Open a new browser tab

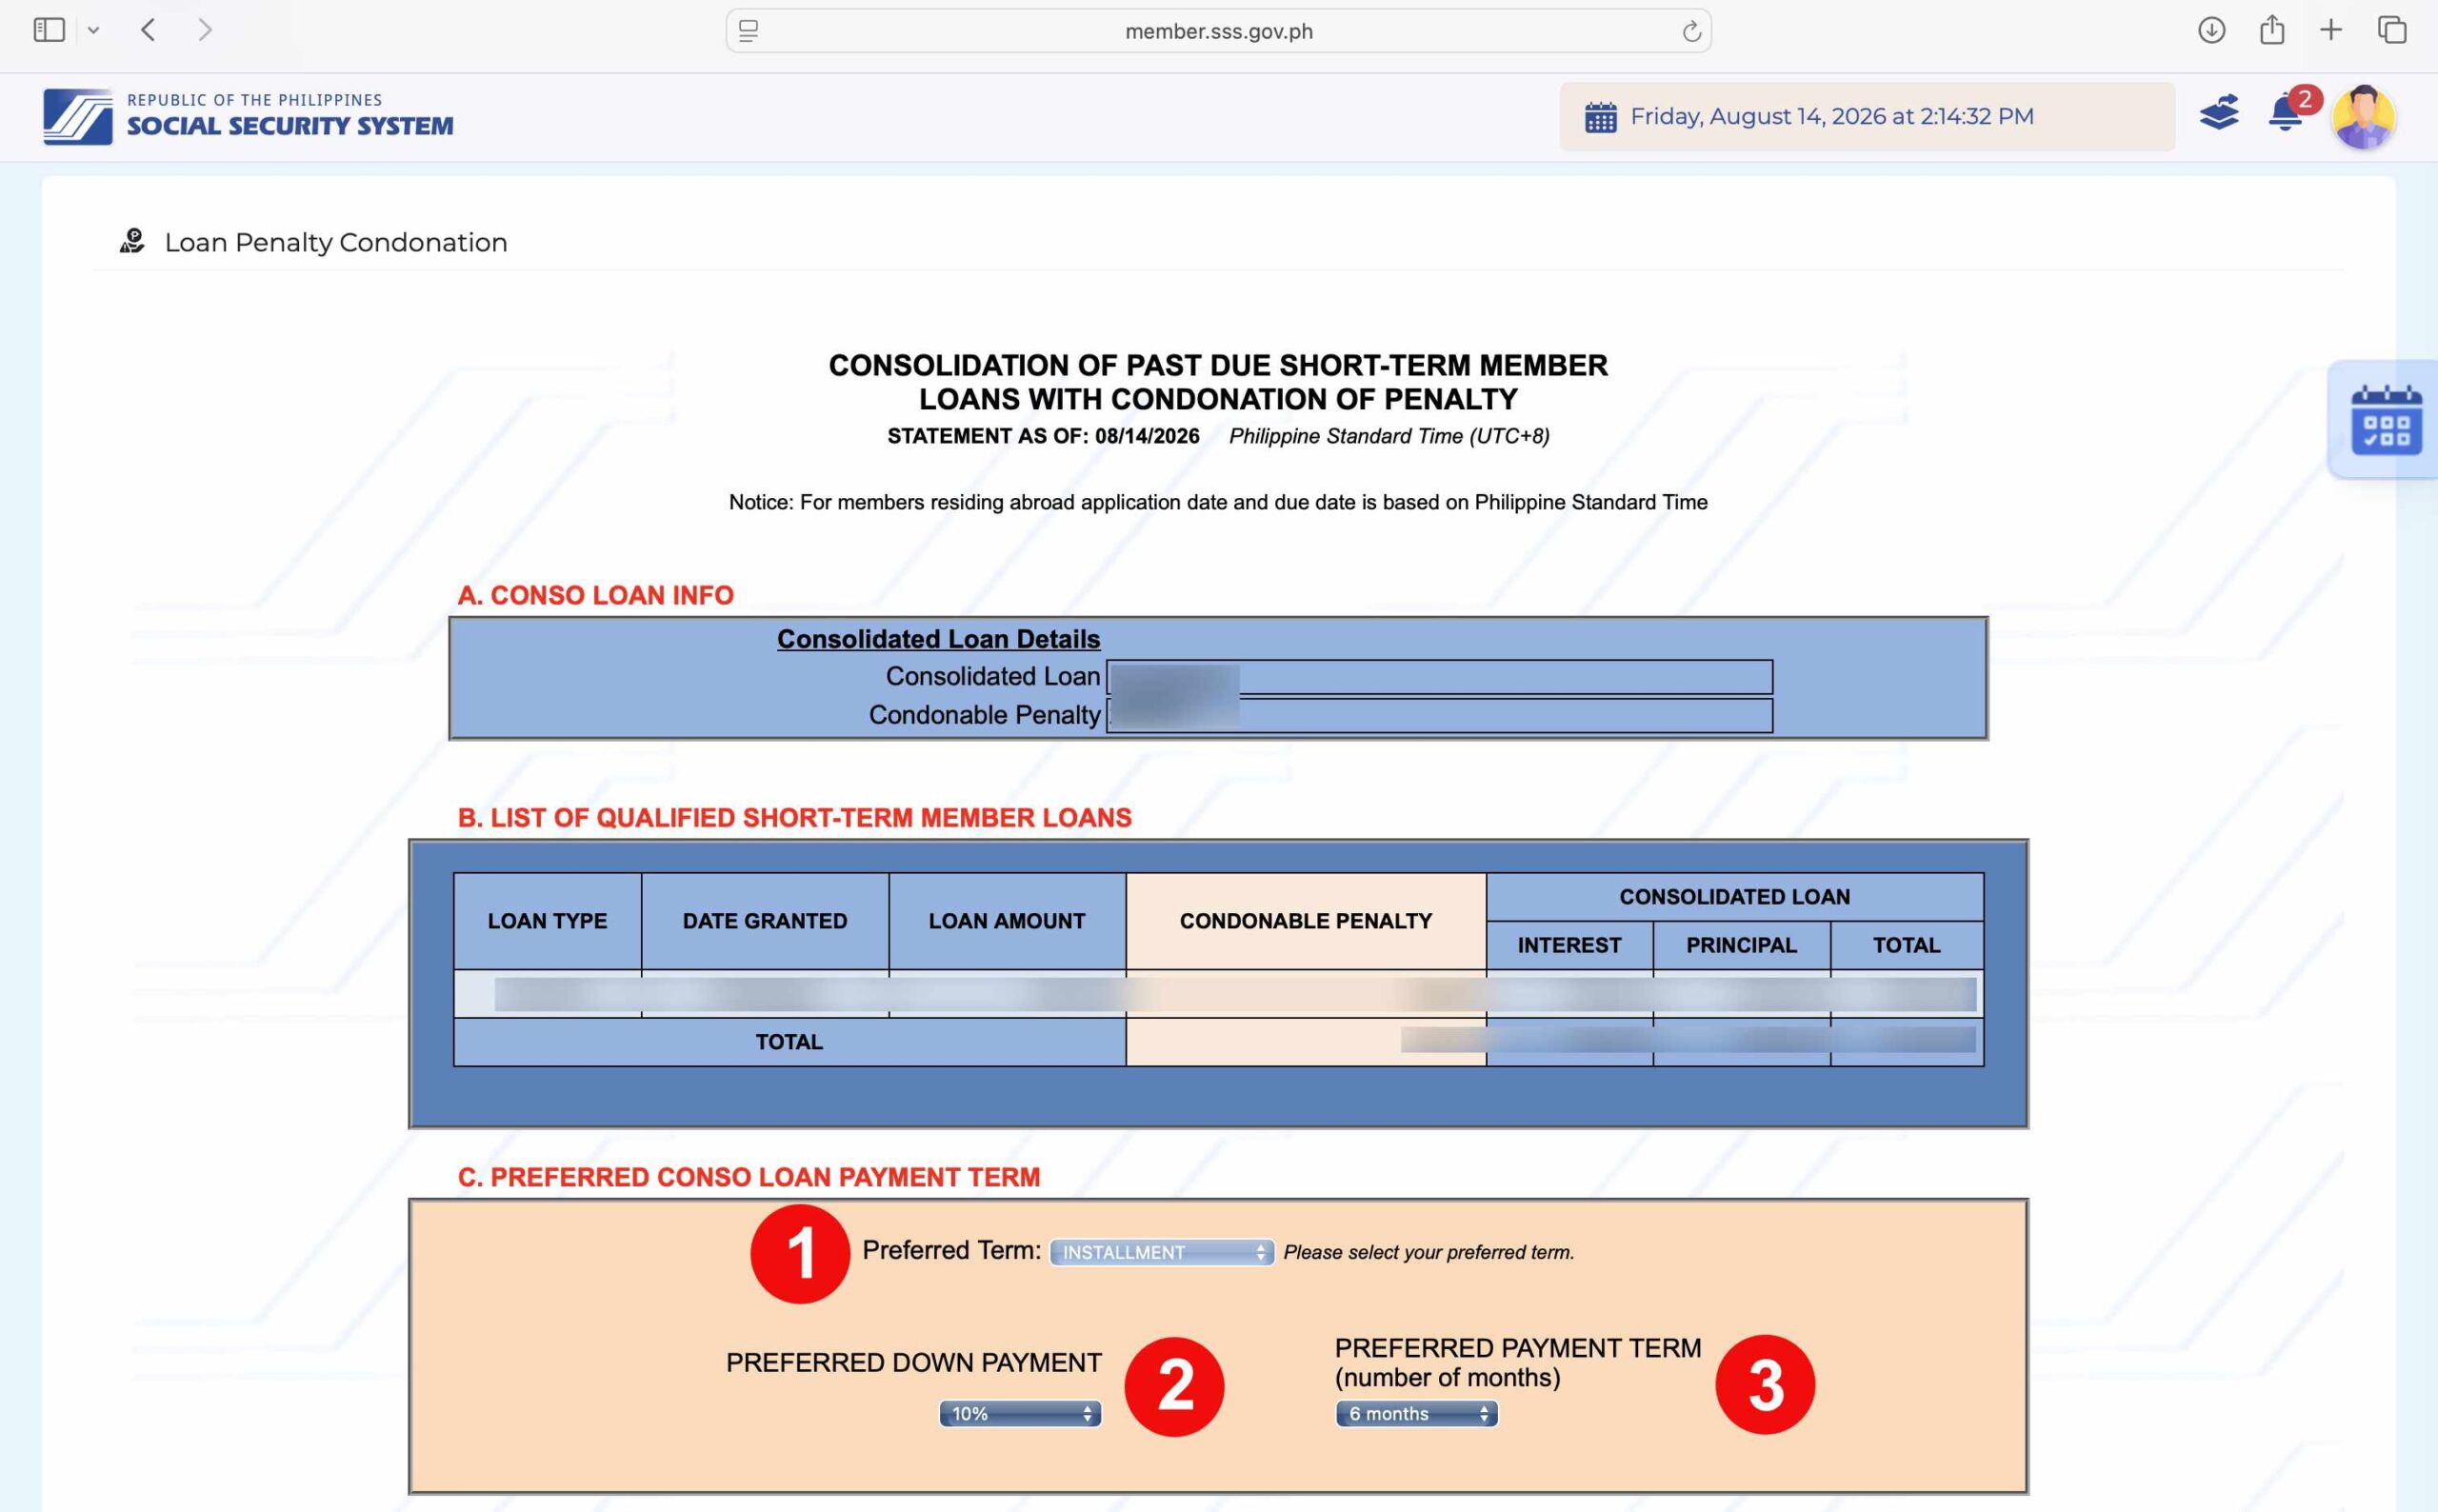click(2331, 30)
